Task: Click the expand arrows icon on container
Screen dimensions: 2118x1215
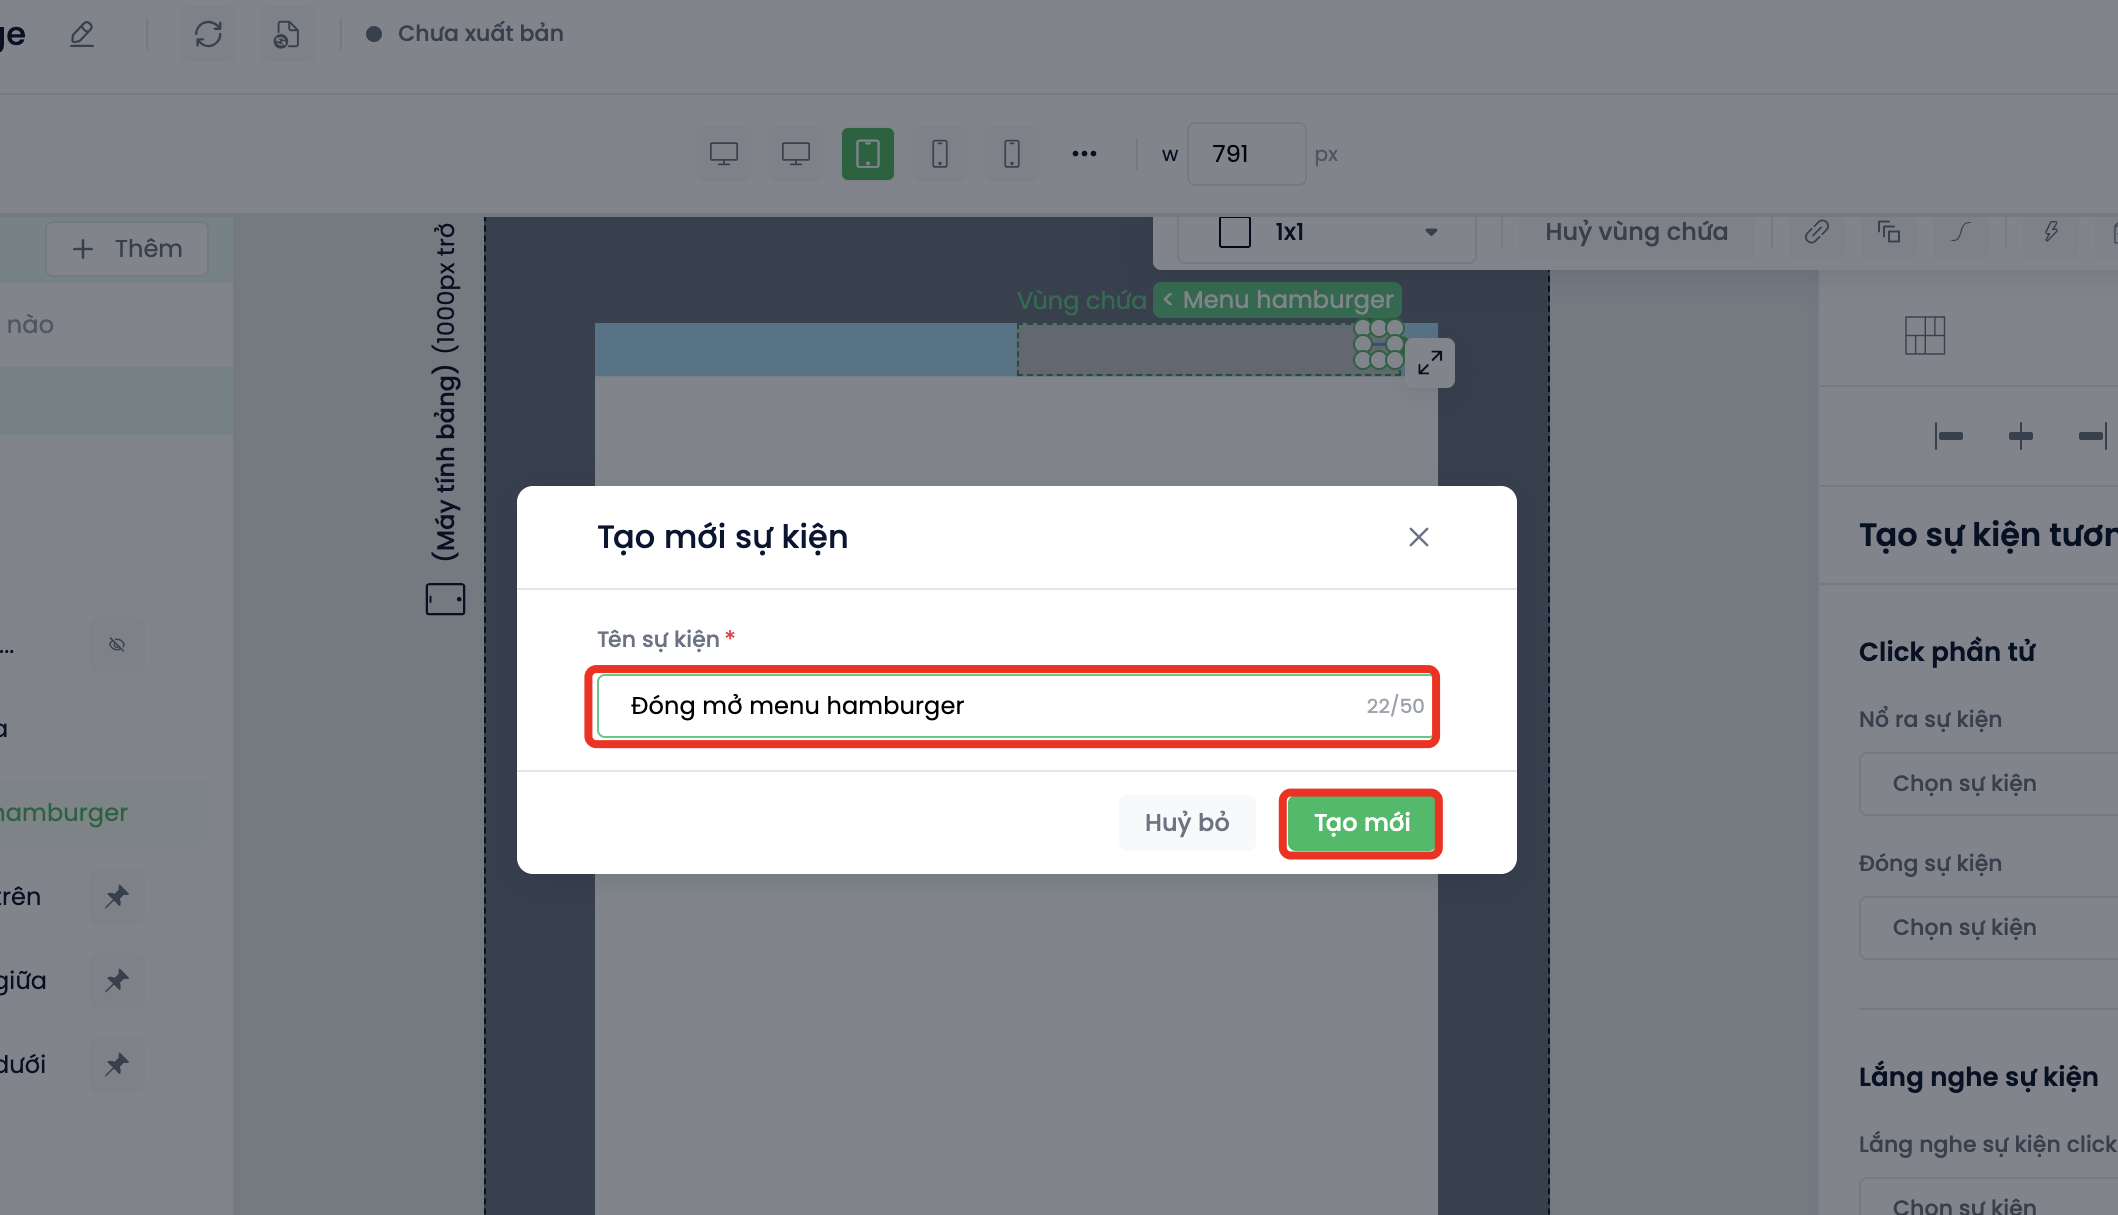Action: point(1430,362)
